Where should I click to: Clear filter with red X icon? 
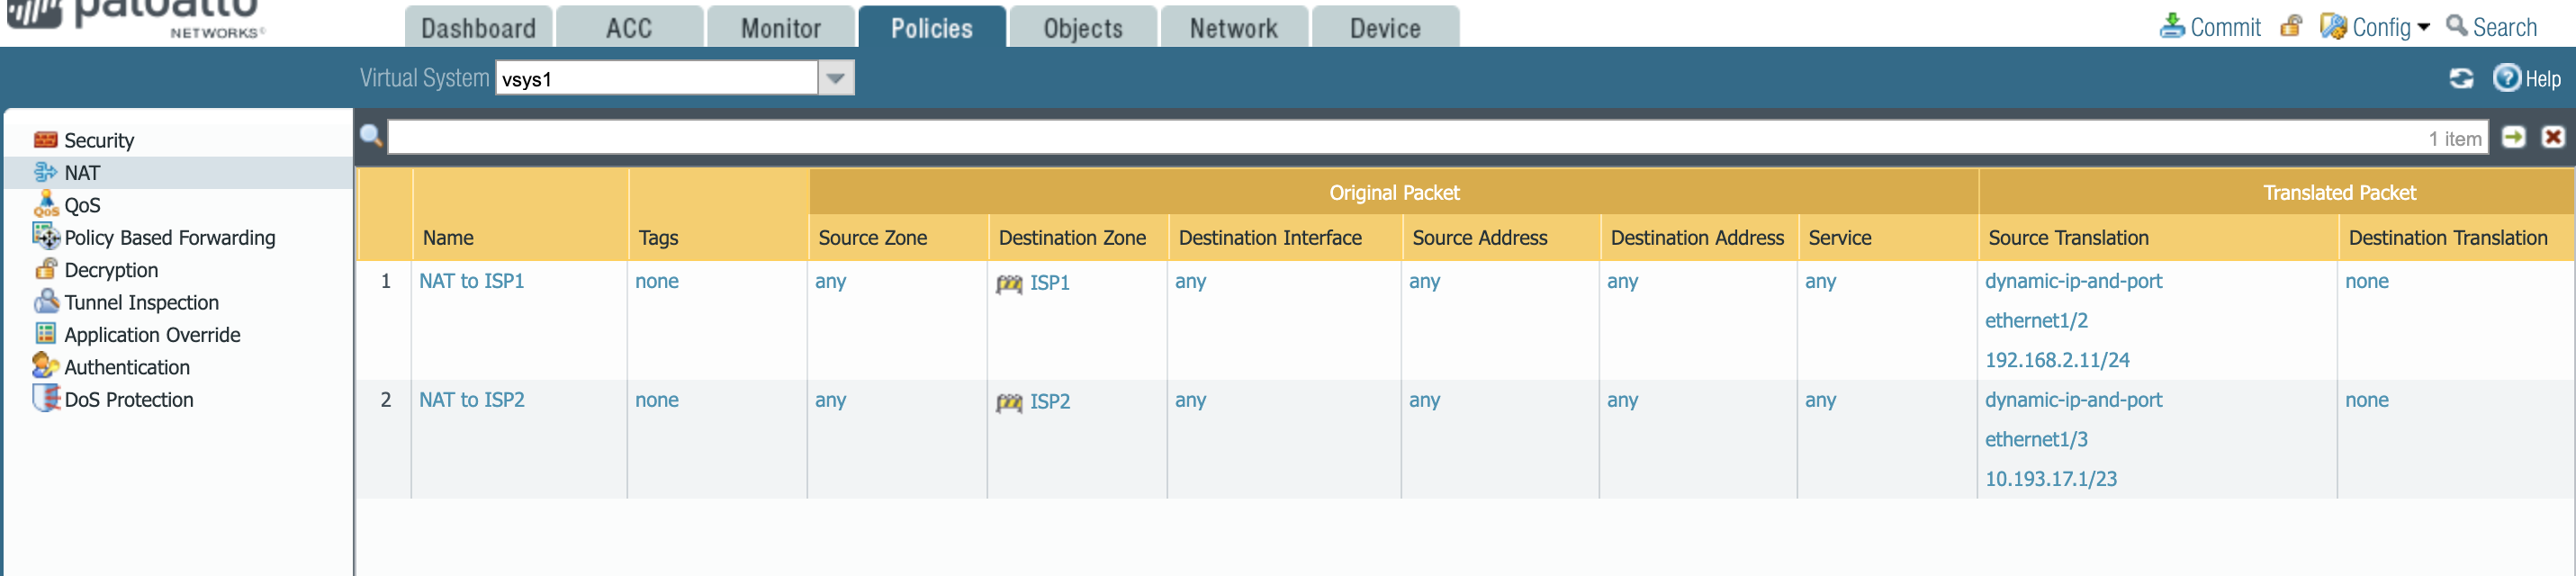[2553, 137]
